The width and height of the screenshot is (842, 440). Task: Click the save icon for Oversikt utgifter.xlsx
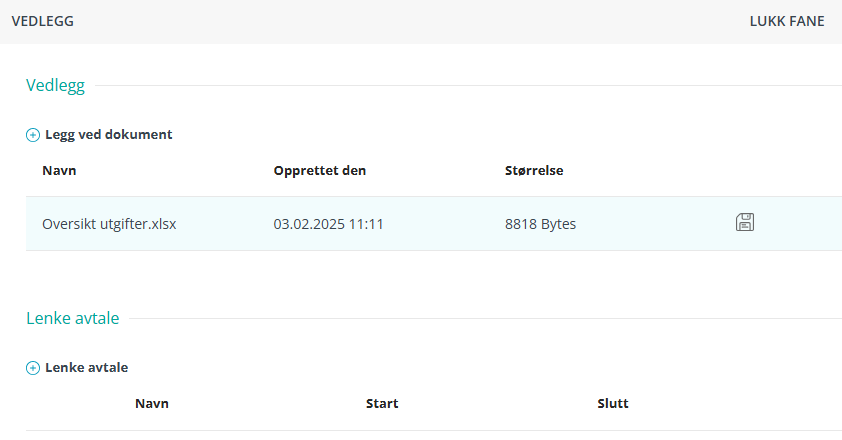point(744,222)
